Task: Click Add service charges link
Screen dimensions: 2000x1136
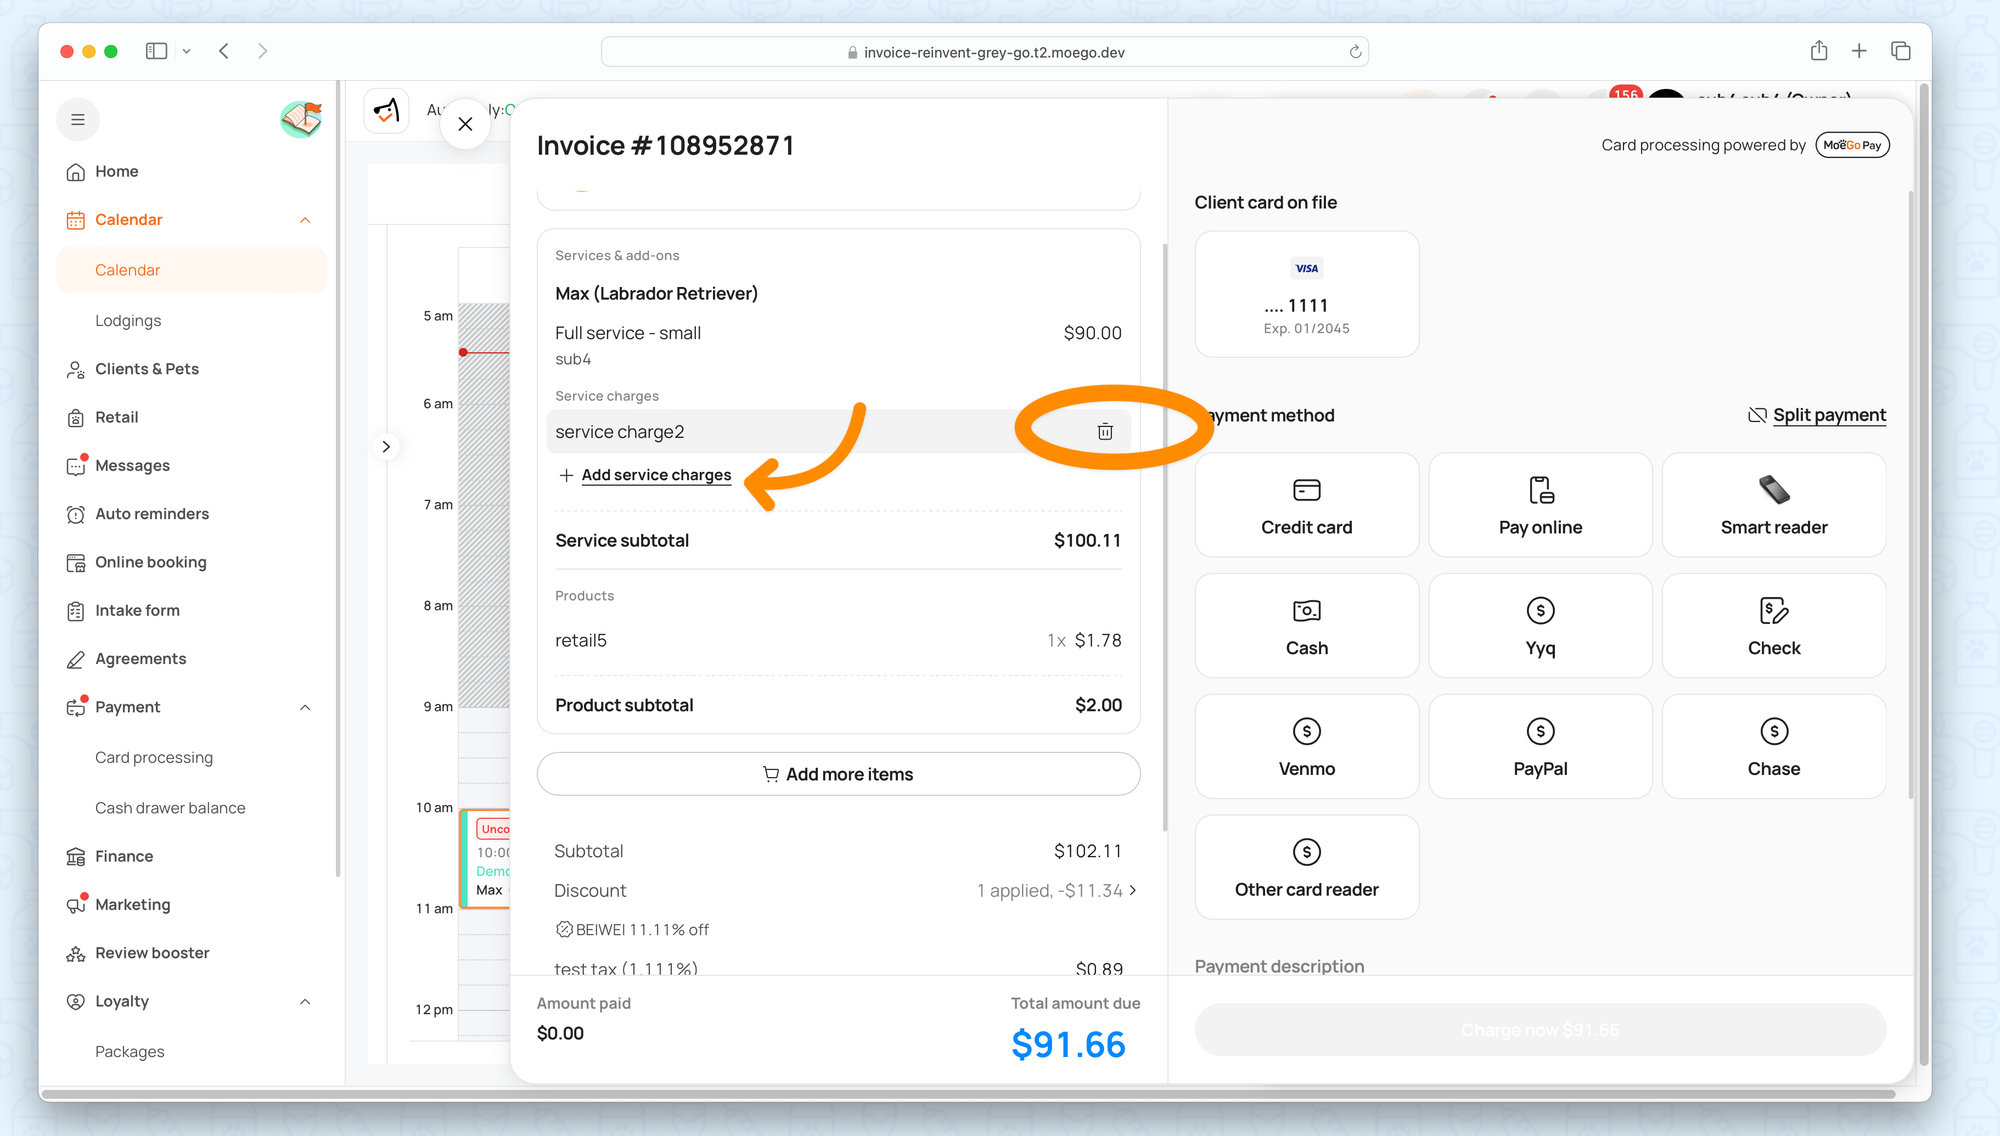Action: [x=655, y=475]
